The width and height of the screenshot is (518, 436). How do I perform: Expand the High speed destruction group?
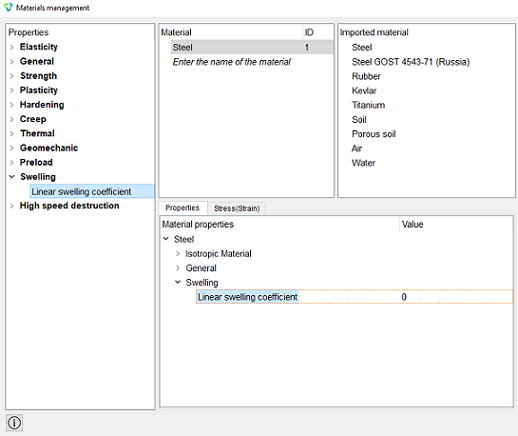(x=12, y=206)
